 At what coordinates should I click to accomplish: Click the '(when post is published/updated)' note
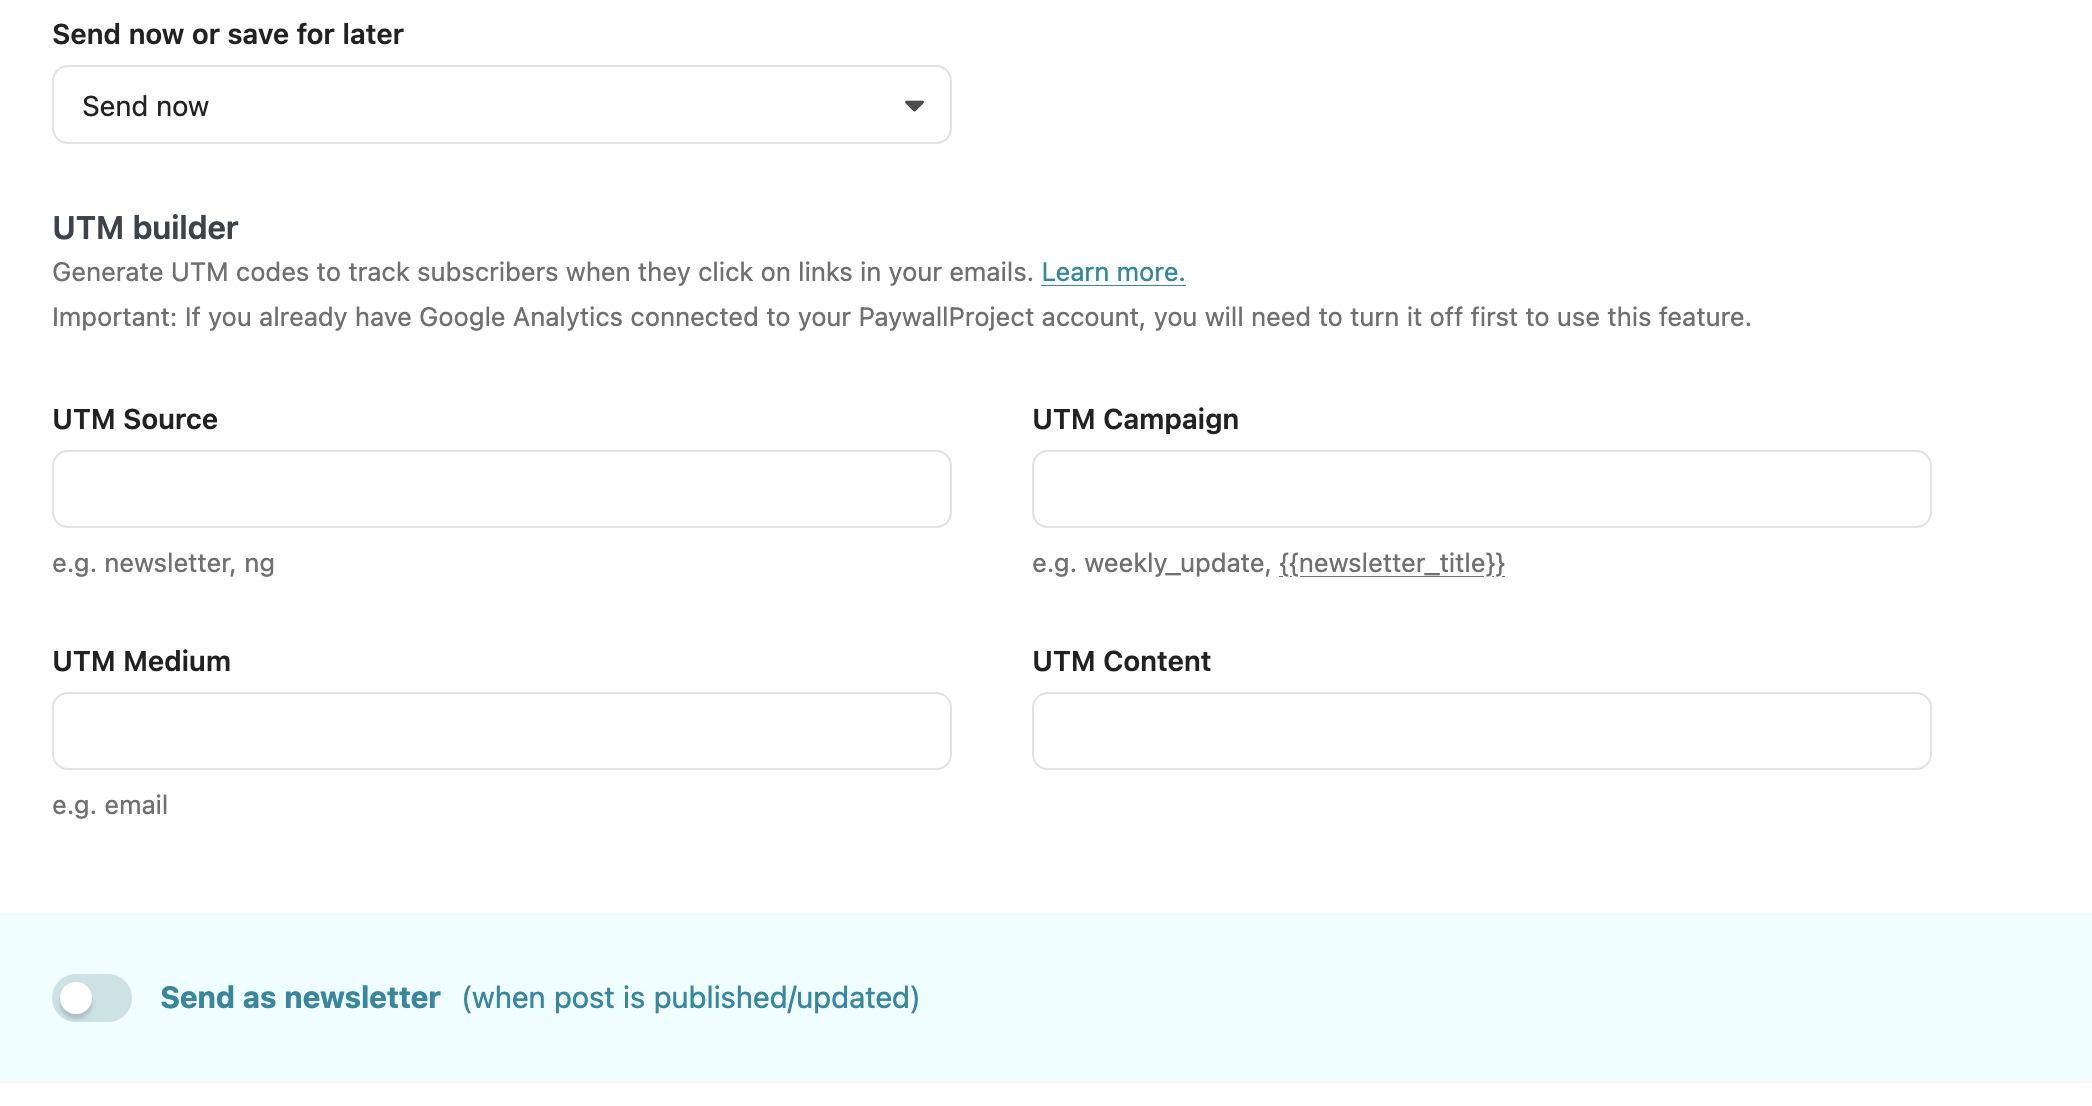690,997
